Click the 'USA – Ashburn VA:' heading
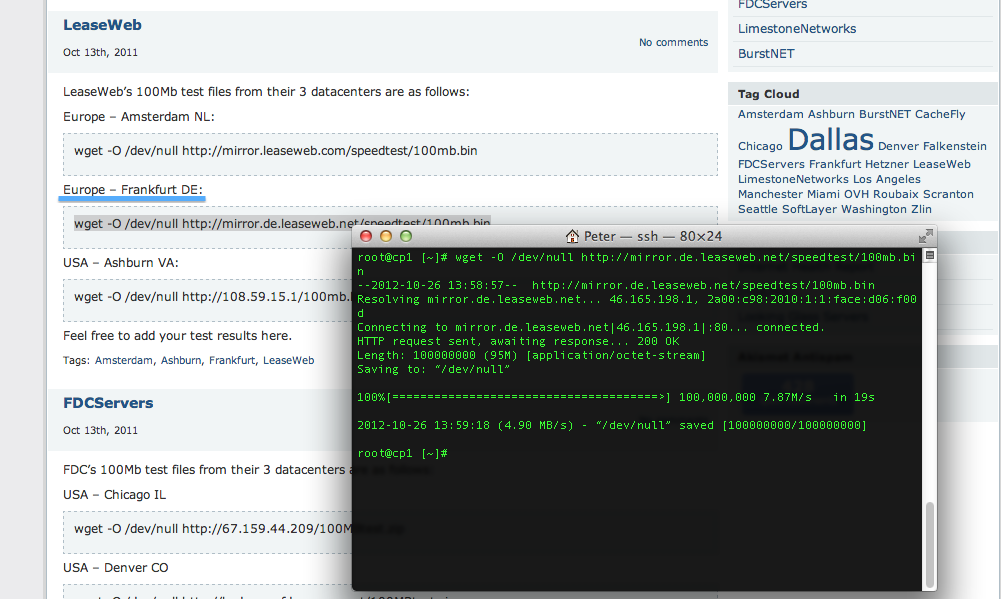Screen dimensions: 1001x599 click(121, 262)
